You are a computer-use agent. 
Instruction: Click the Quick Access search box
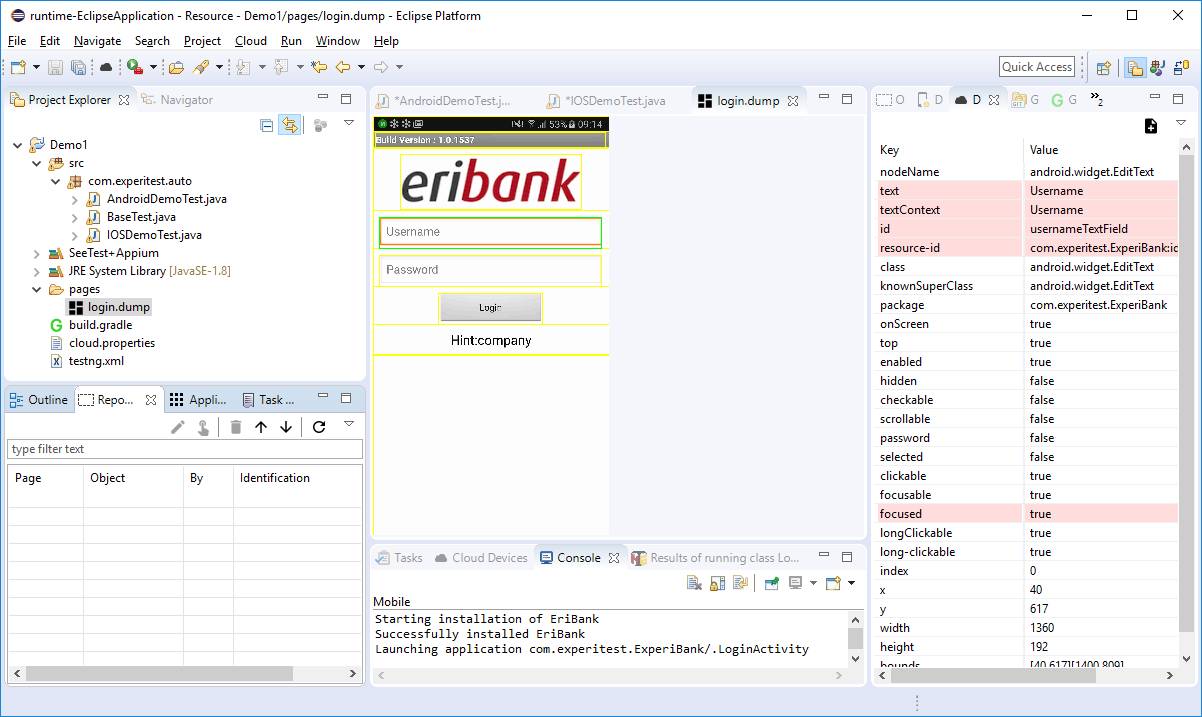pyautogui.click(x=1037, y=67)
